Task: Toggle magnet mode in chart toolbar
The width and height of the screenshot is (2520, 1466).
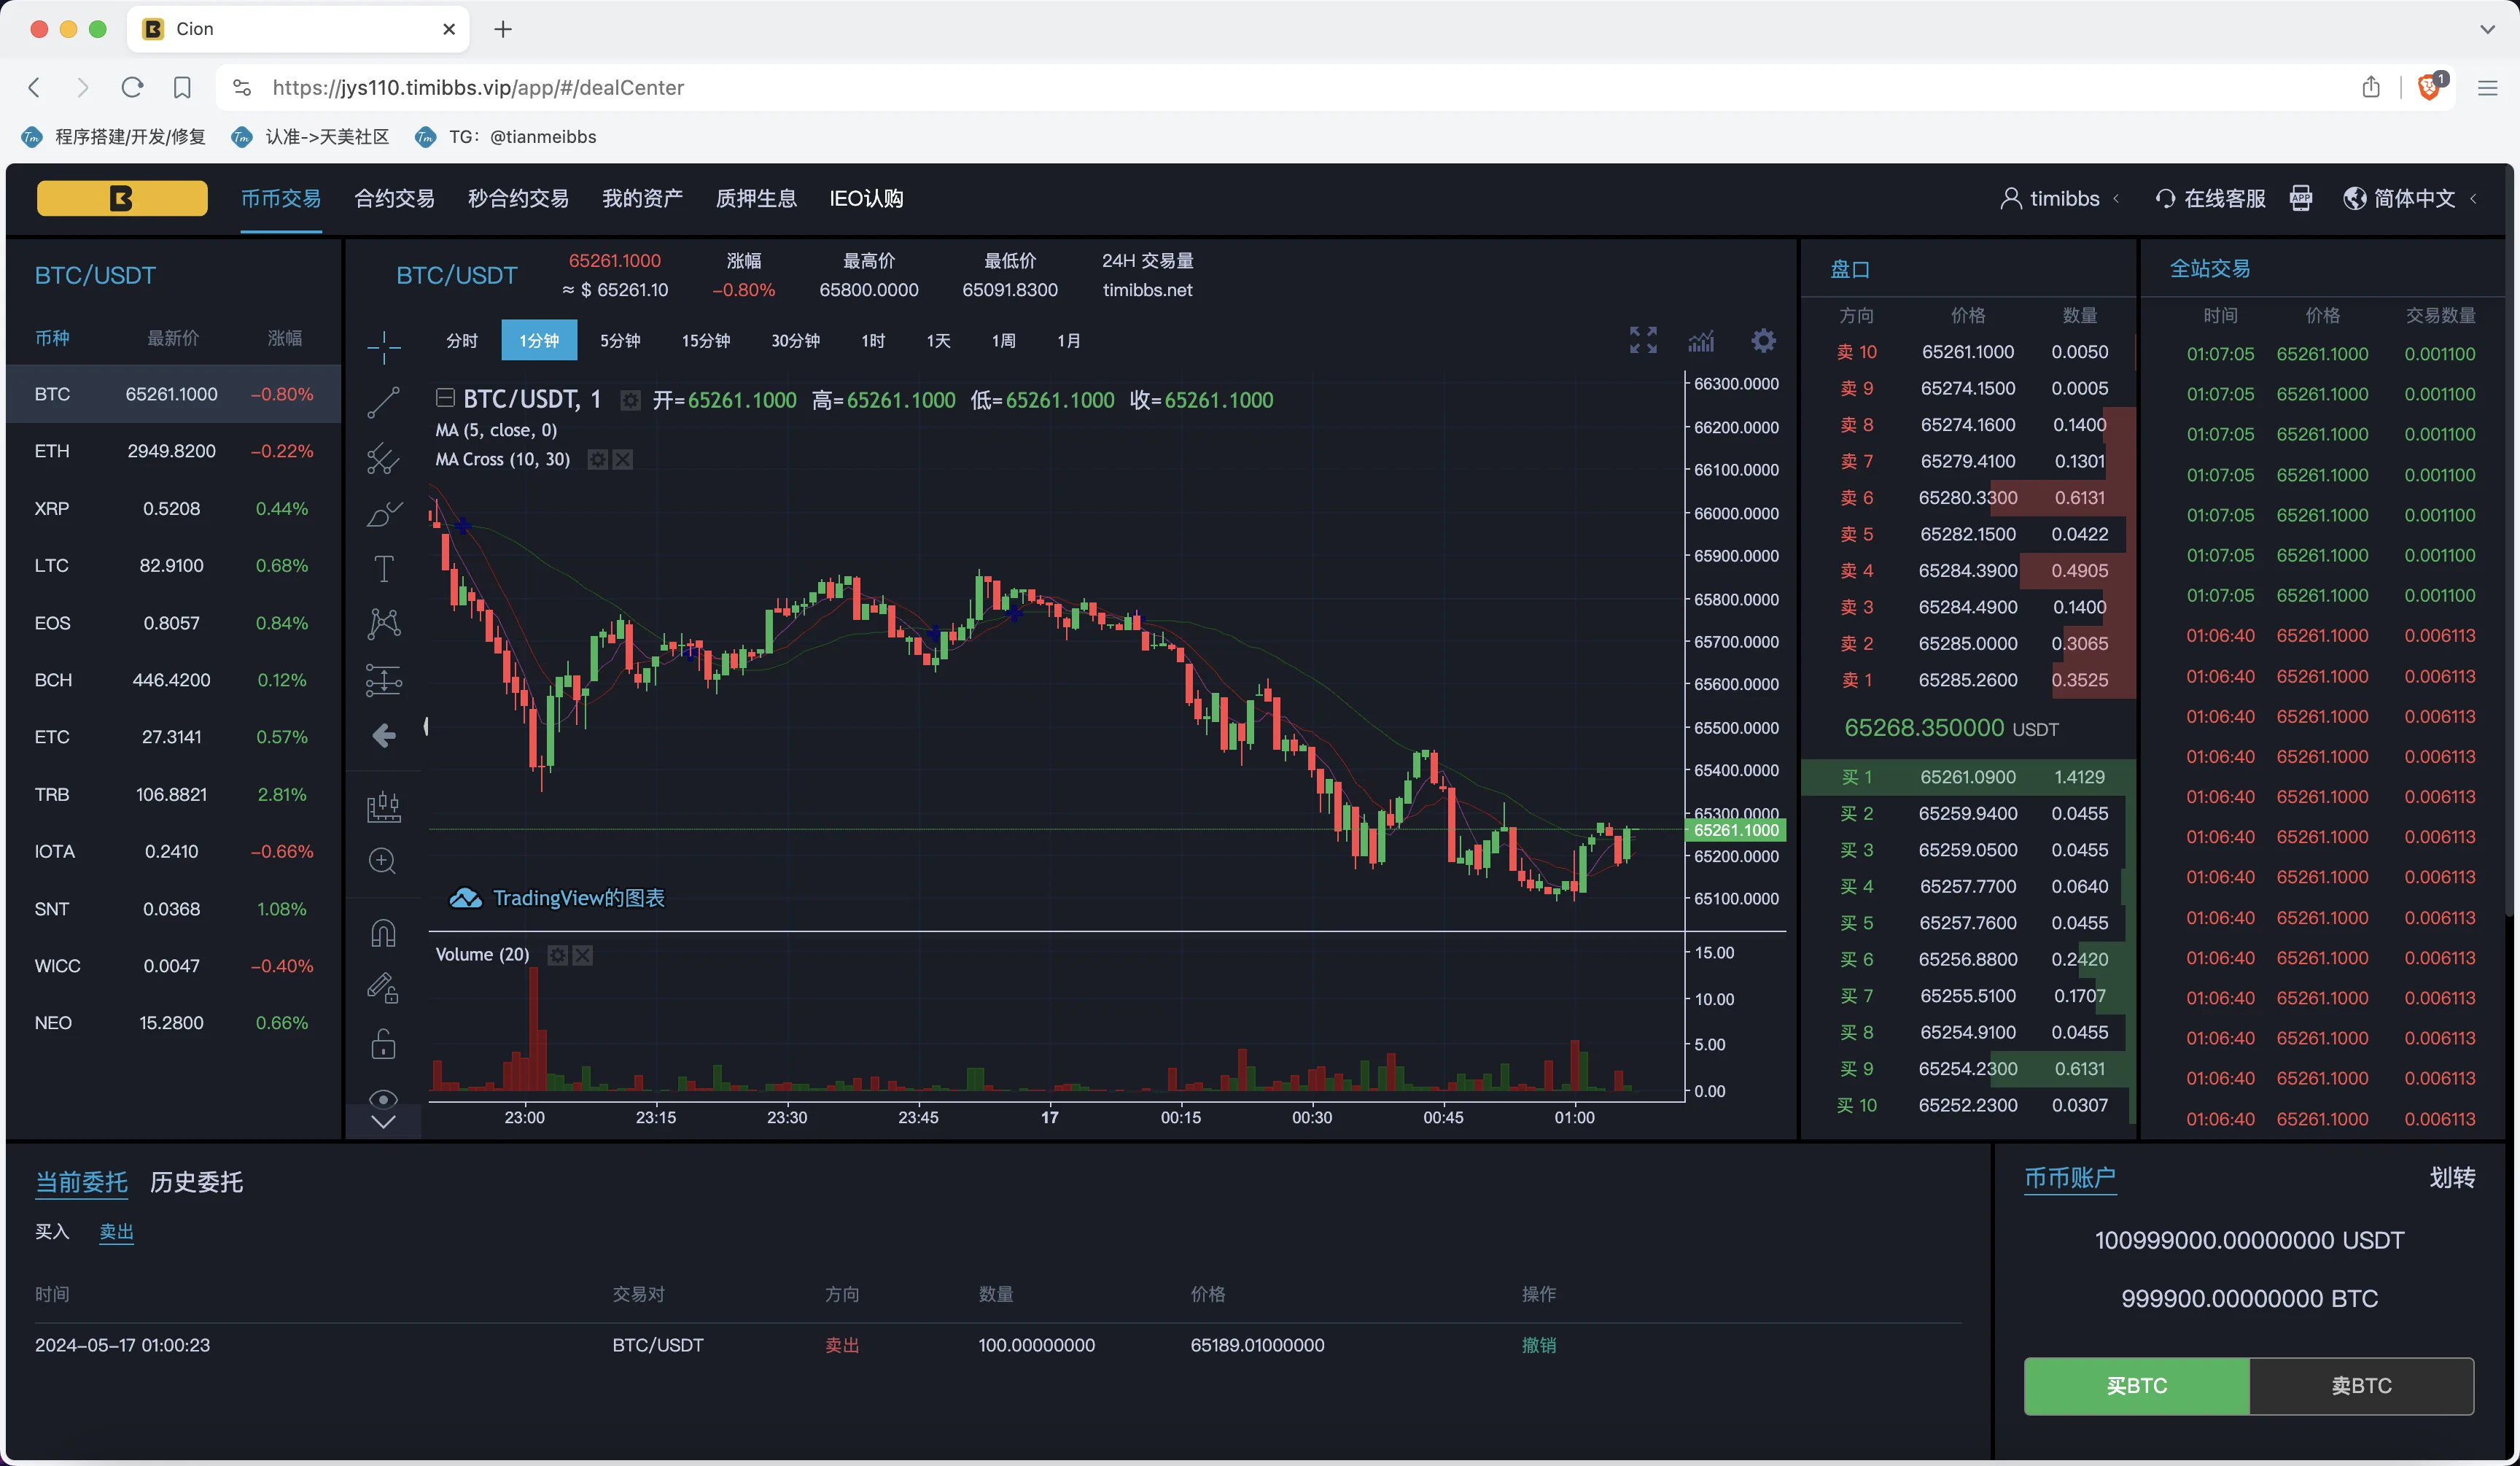Action: tap(383, 932)
